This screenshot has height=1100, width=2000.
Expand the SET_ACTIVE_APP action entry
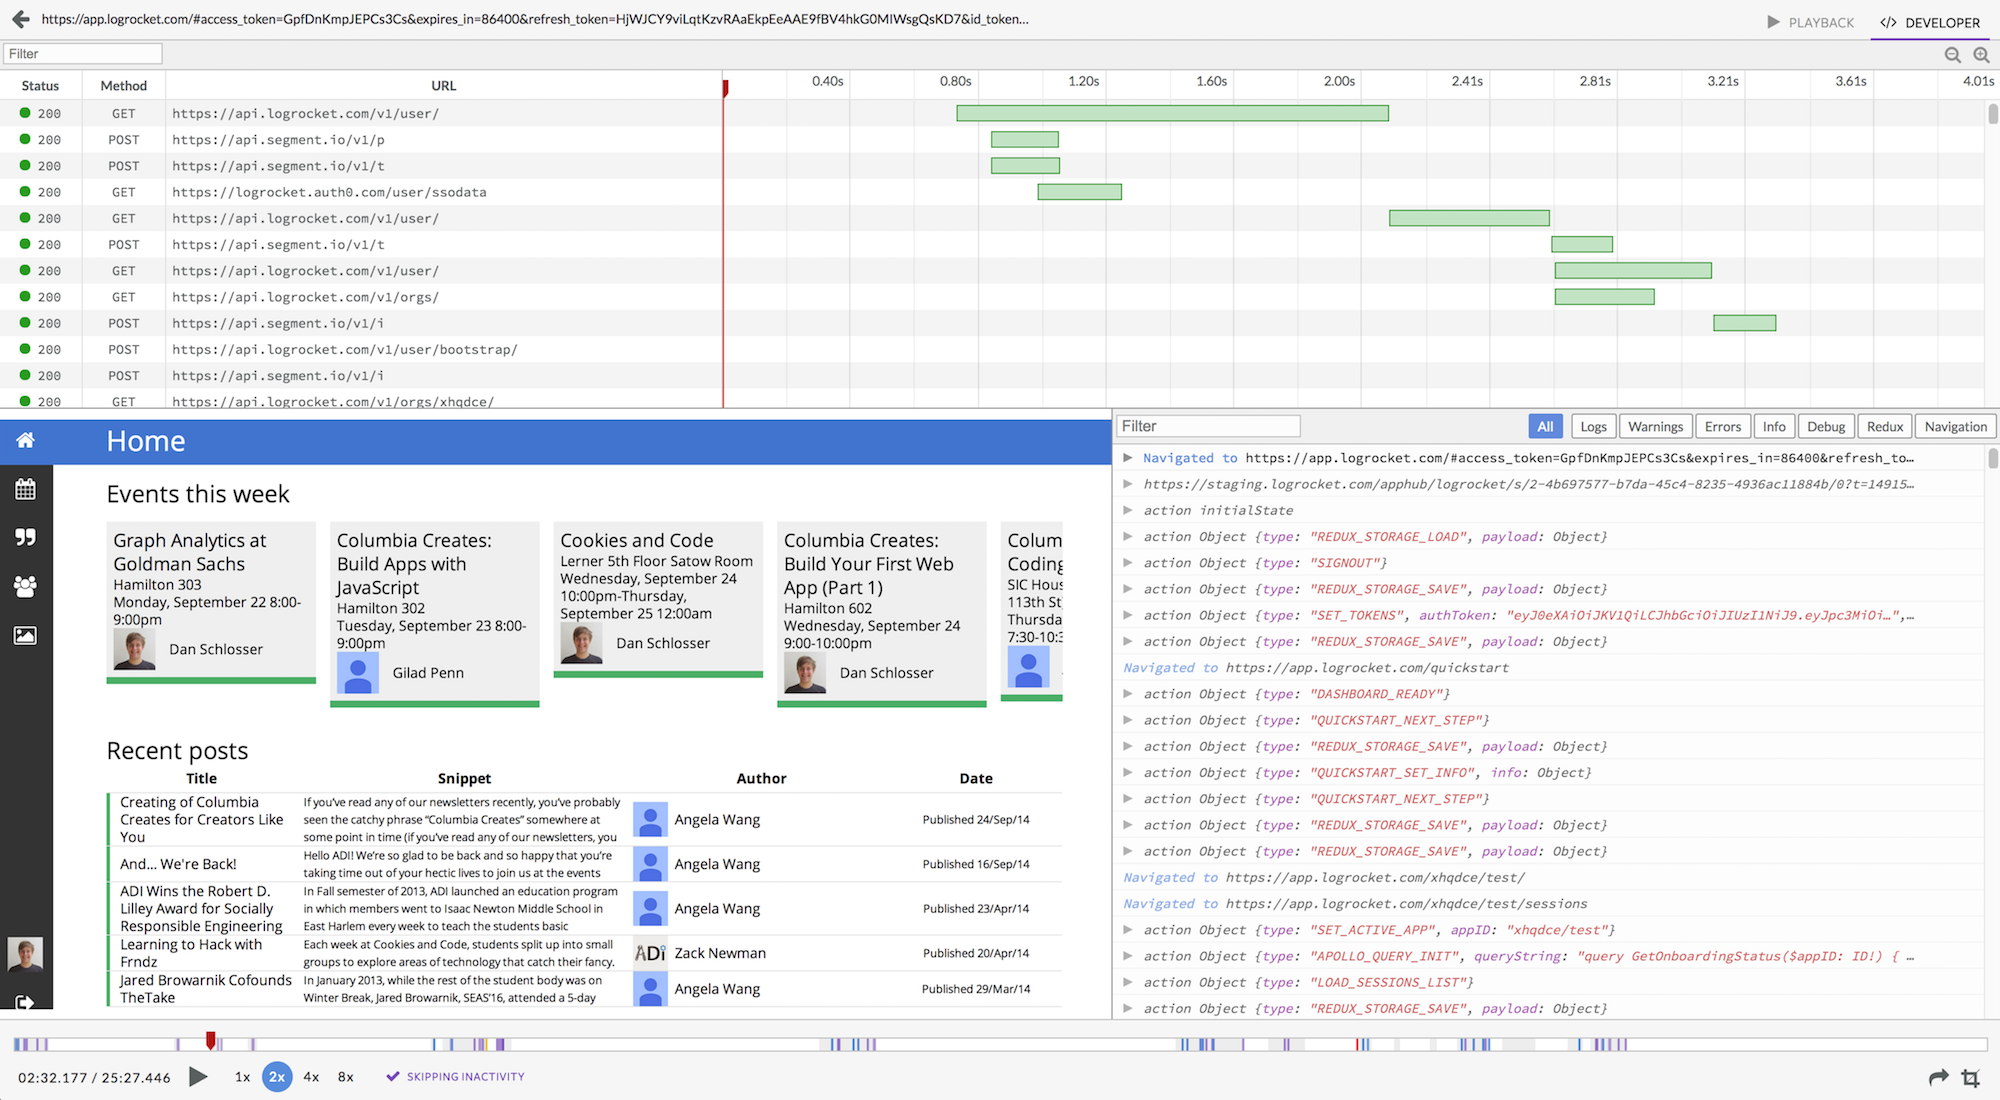point(1128,930)
